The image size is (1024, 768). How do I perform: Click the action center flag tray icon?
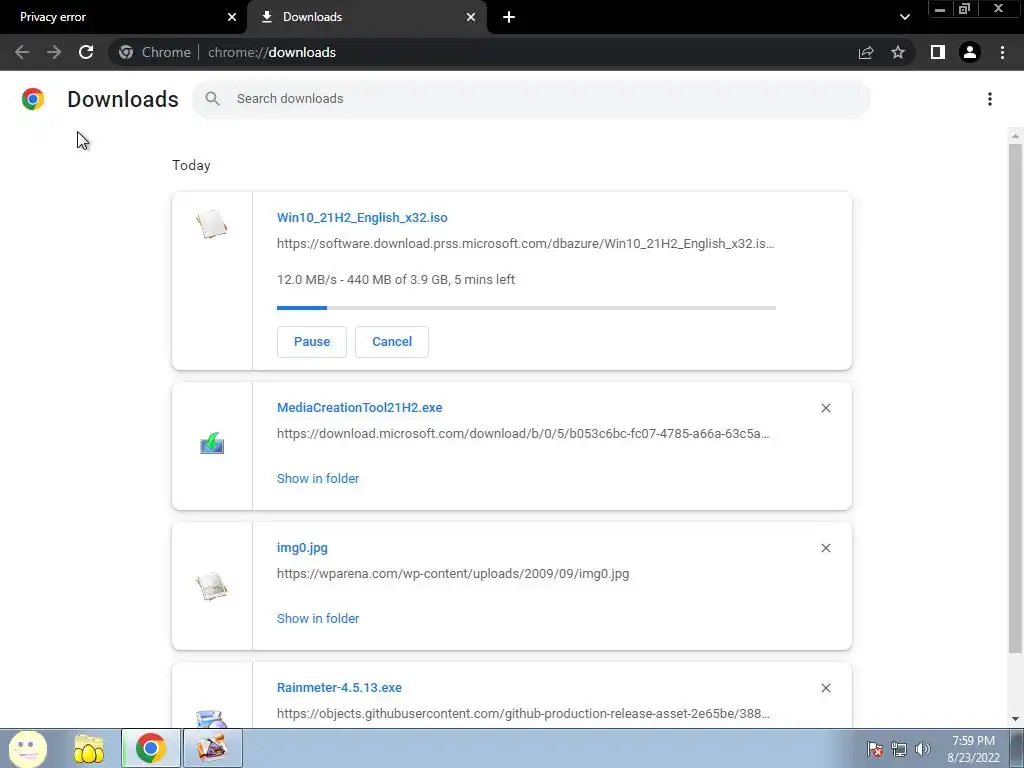(875, 749)
